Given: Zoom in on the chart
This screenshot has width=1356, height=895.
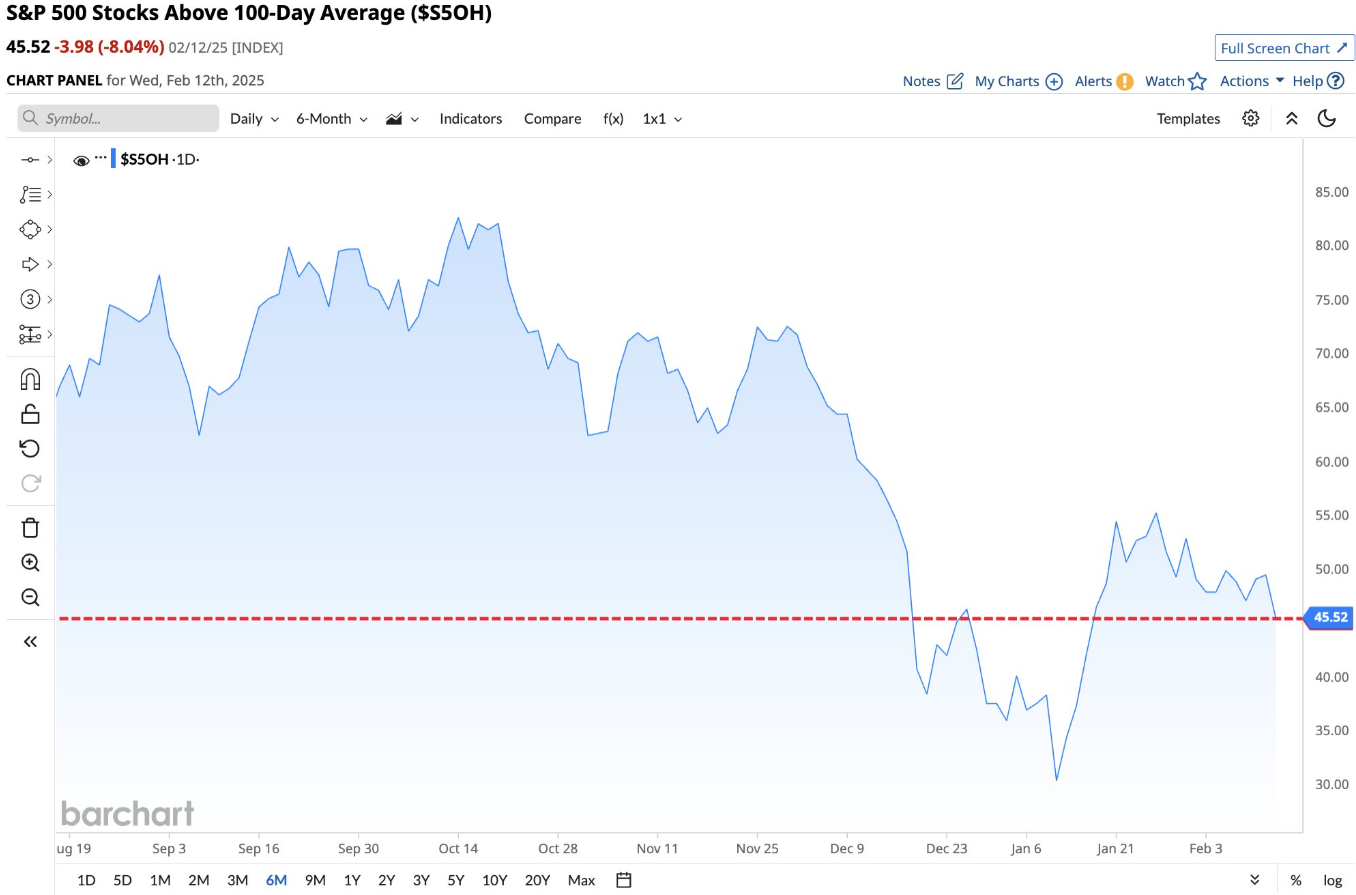Looking at the screenshot, I should [30, 563].
